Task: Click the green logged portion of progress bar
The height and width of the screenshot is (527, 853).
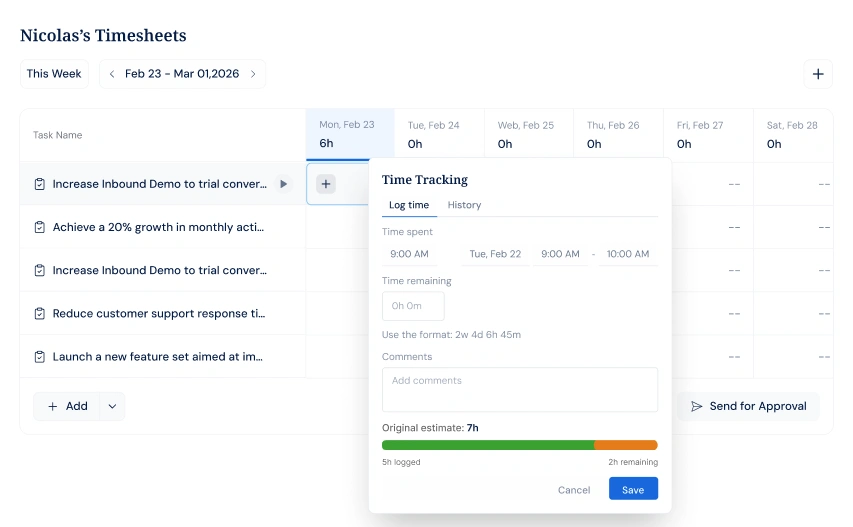Action: [x=488, y=445]
